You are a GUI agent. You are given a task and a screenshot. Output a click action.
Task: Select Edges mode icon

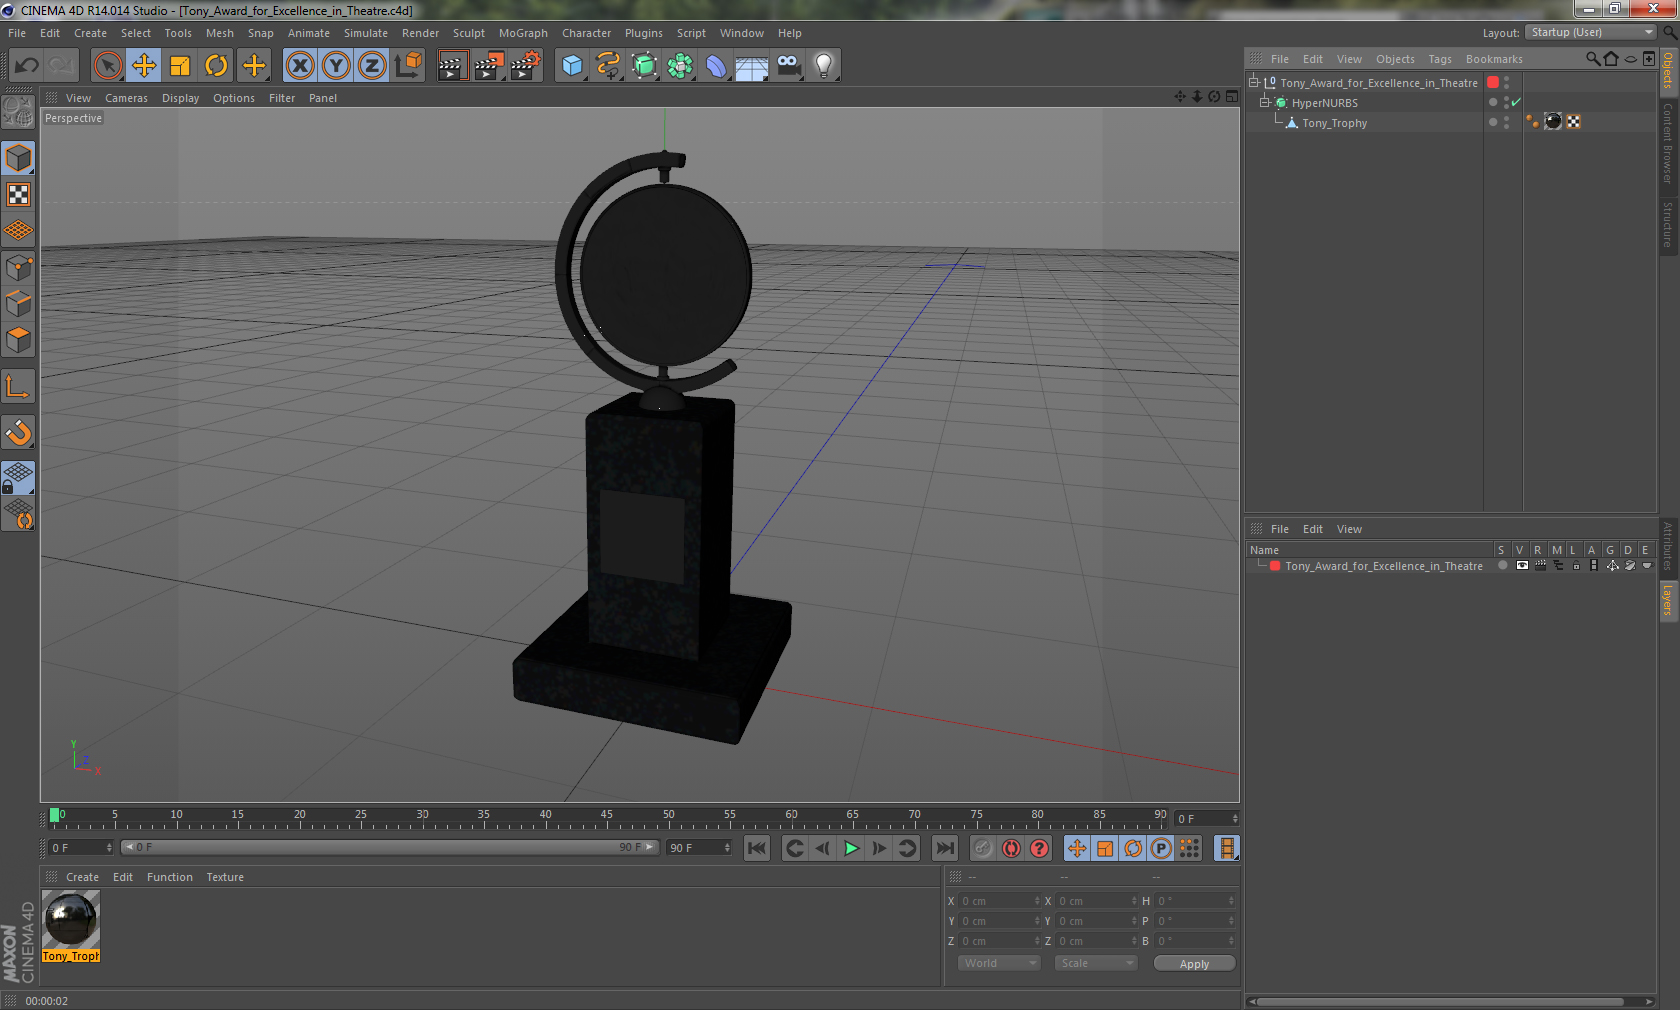19,303
